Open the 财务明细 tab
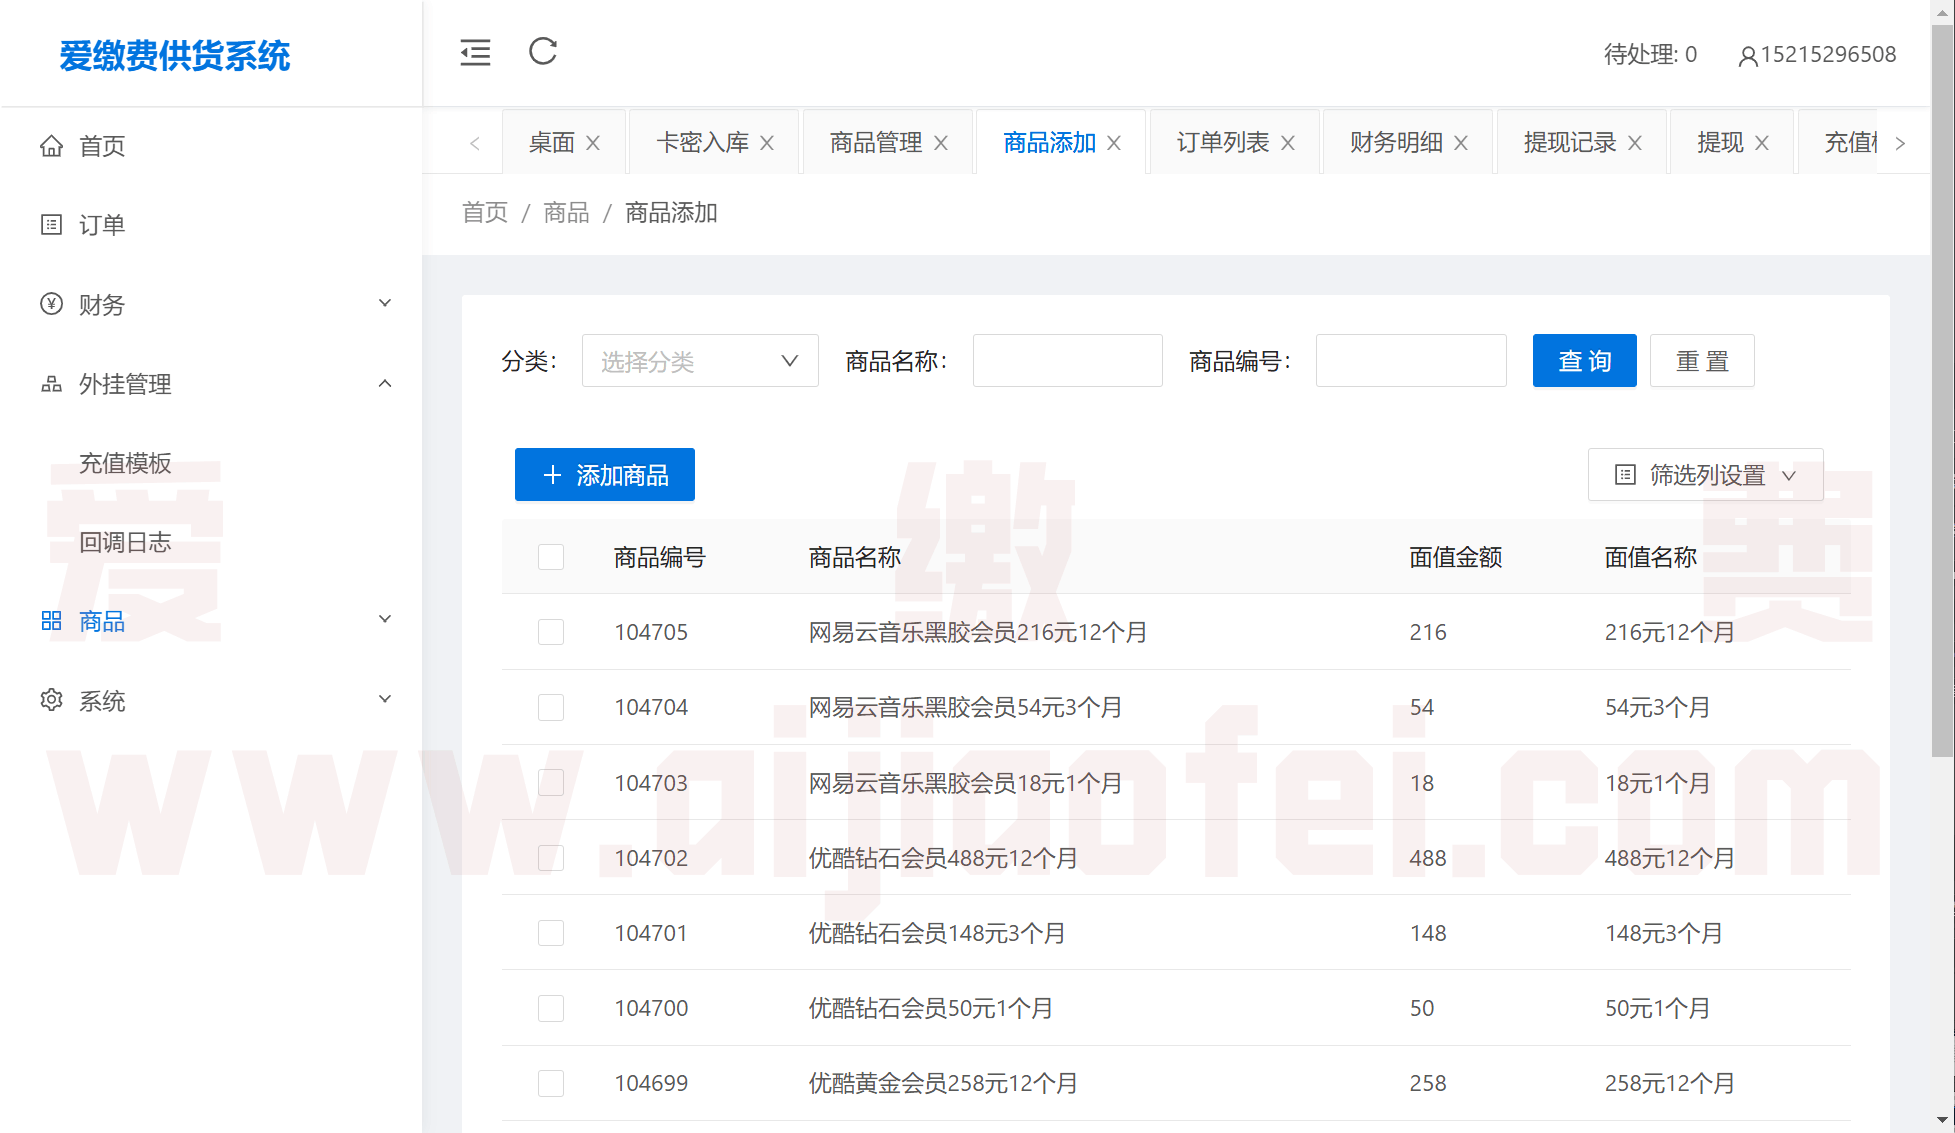Viewport: 1955px width, 1133px height. click(x=1396, y=142)
